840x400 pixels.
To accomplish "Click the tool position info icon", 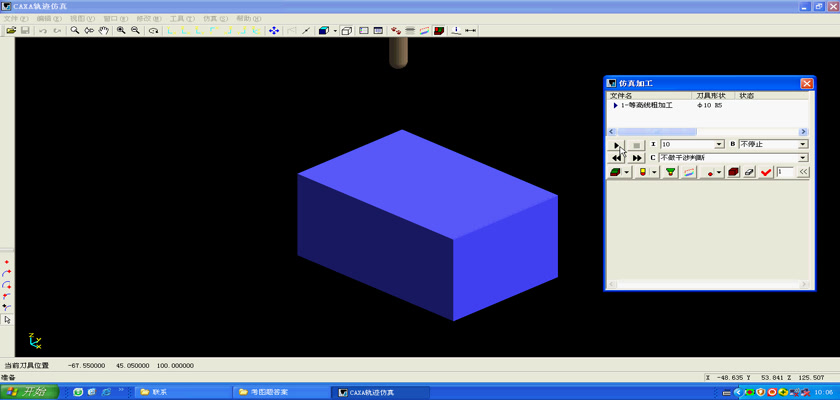I will coord(456,31).
